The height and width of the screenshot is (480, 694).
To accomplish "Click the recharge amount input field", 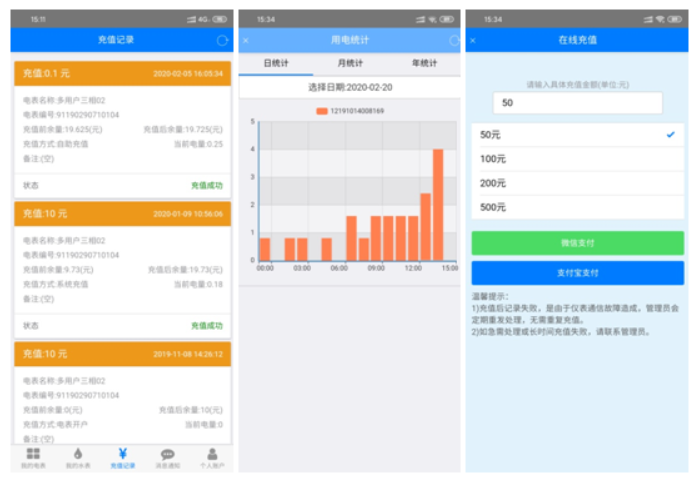I will pyautogui.click(x=577, y=103).
